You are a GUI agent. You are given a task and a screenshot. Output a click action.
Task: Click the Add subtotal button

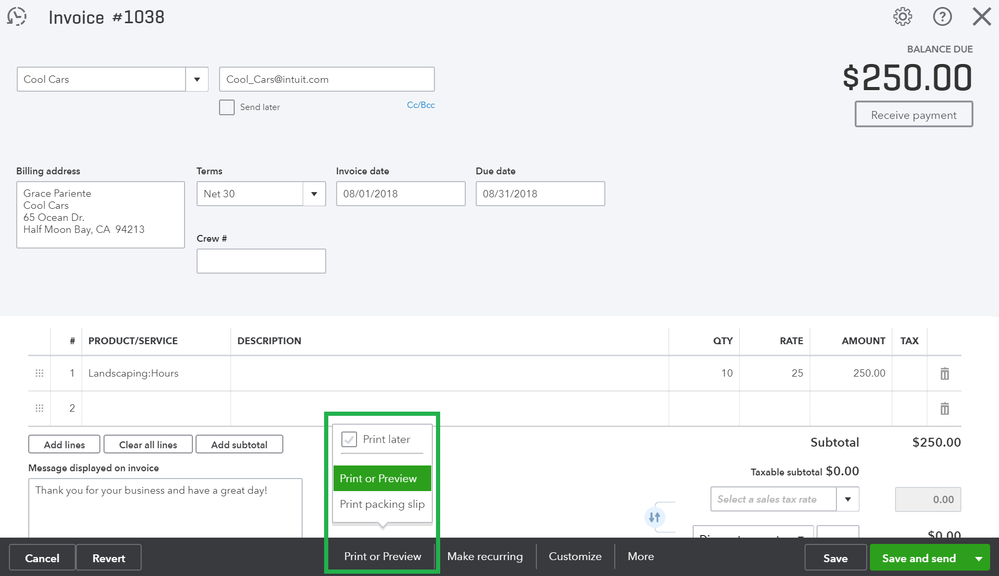(239, 445)
